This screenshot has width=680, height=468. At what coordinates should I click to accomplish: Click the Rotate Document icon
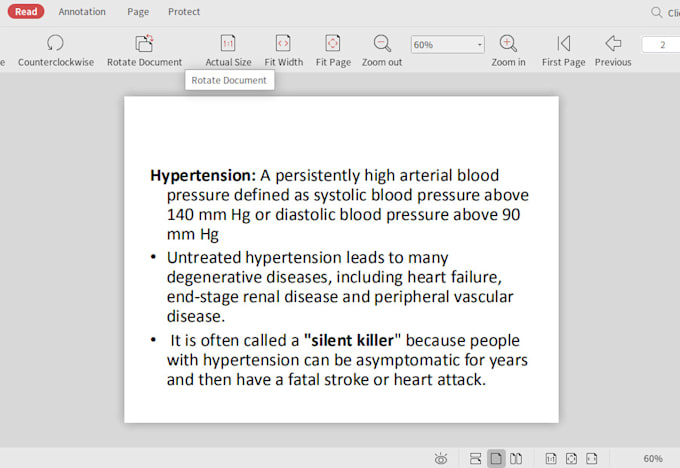pos(144,43)
